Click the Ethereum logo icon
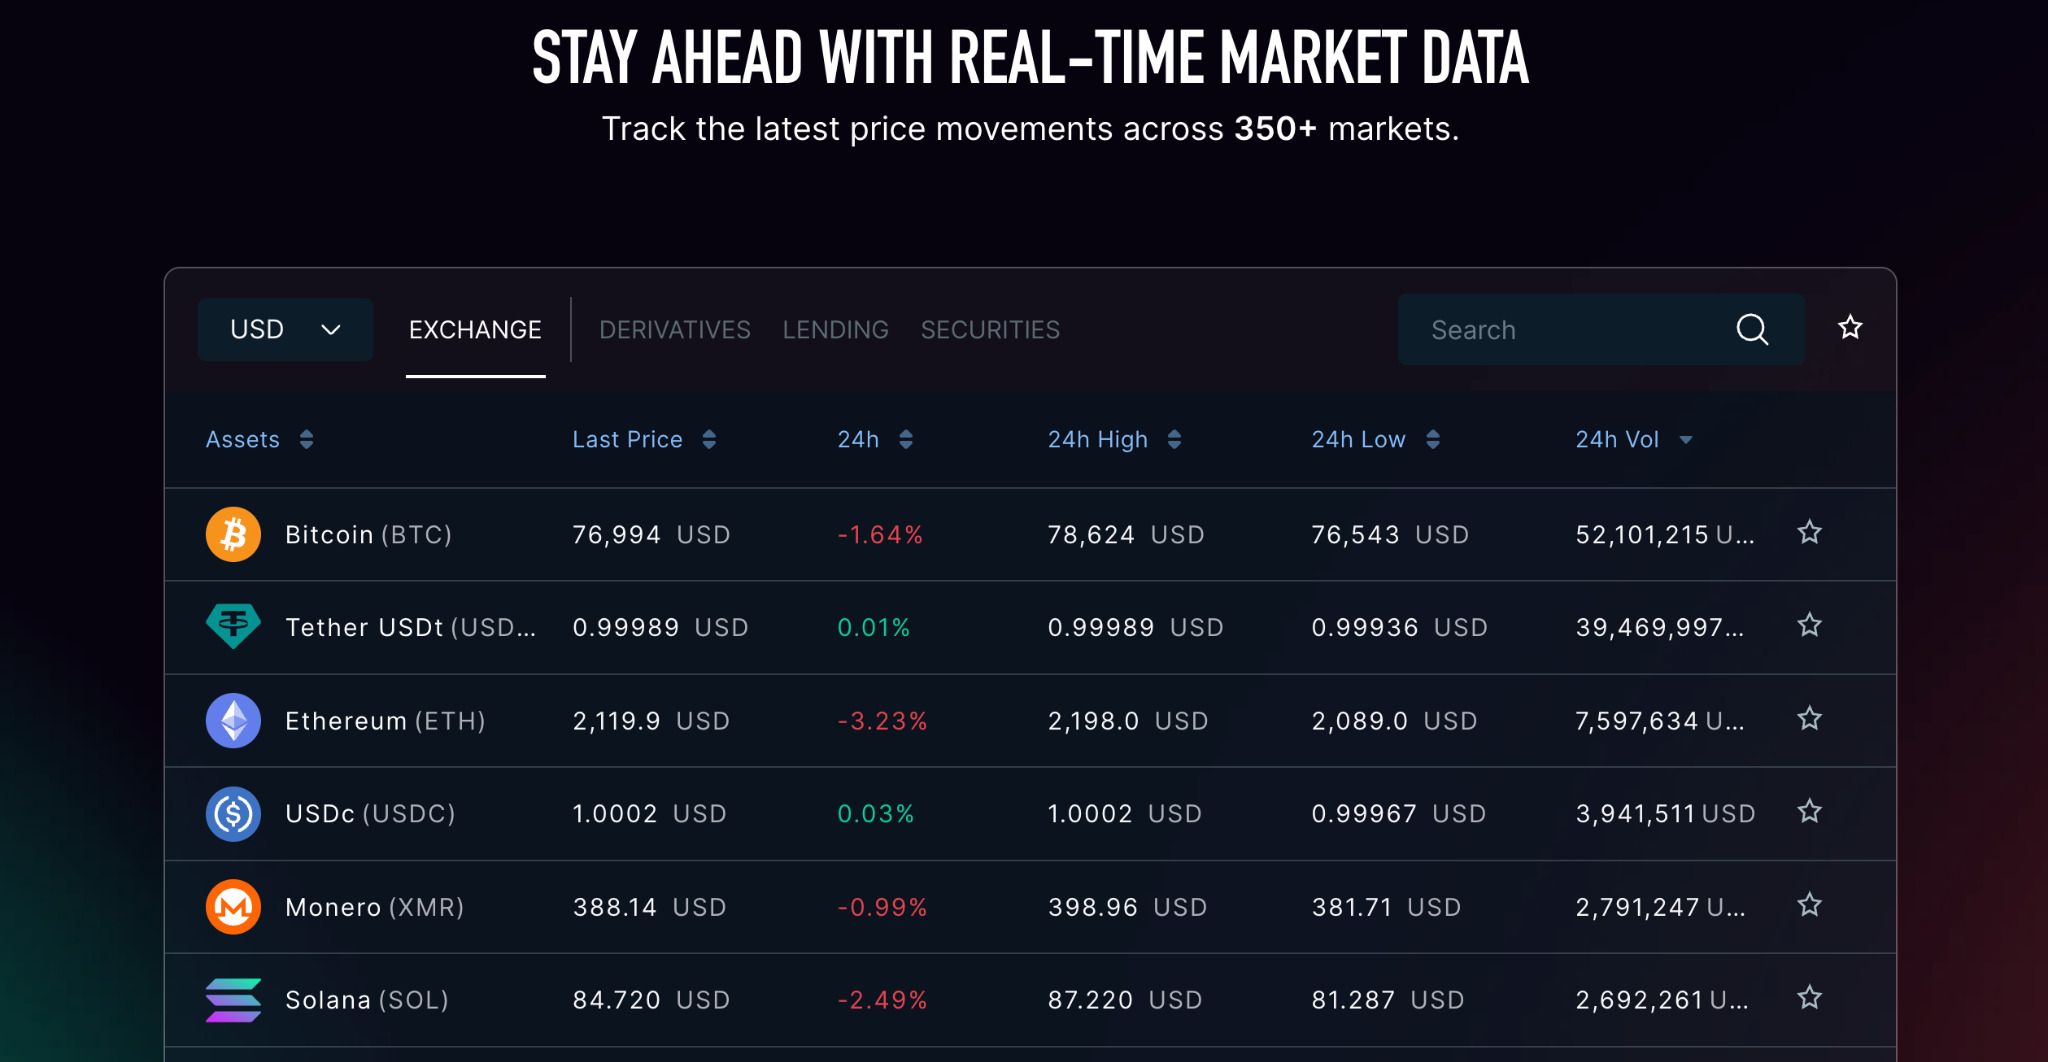 click(233, 720)
